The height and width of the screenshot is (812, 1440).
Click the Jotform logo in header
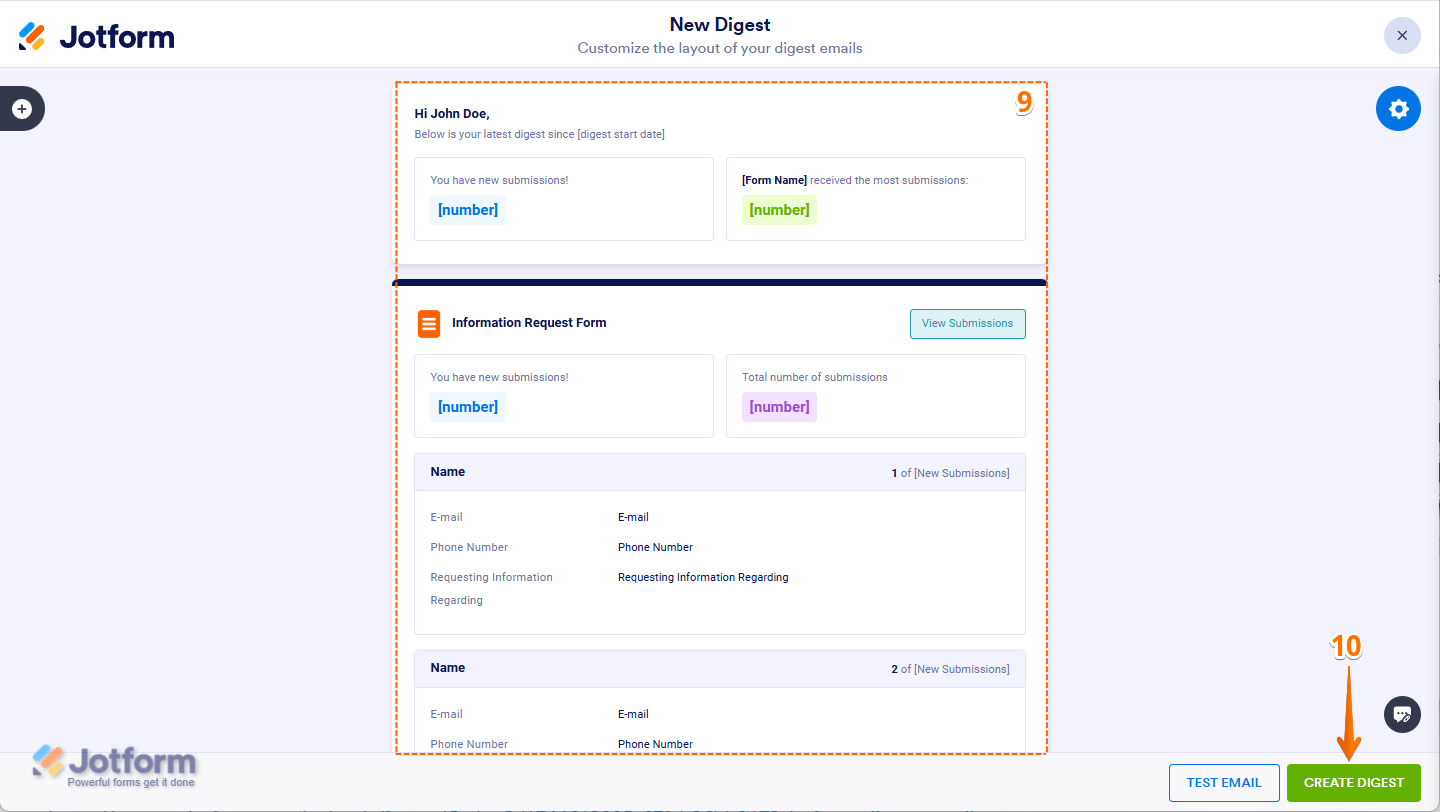[97, 37]
